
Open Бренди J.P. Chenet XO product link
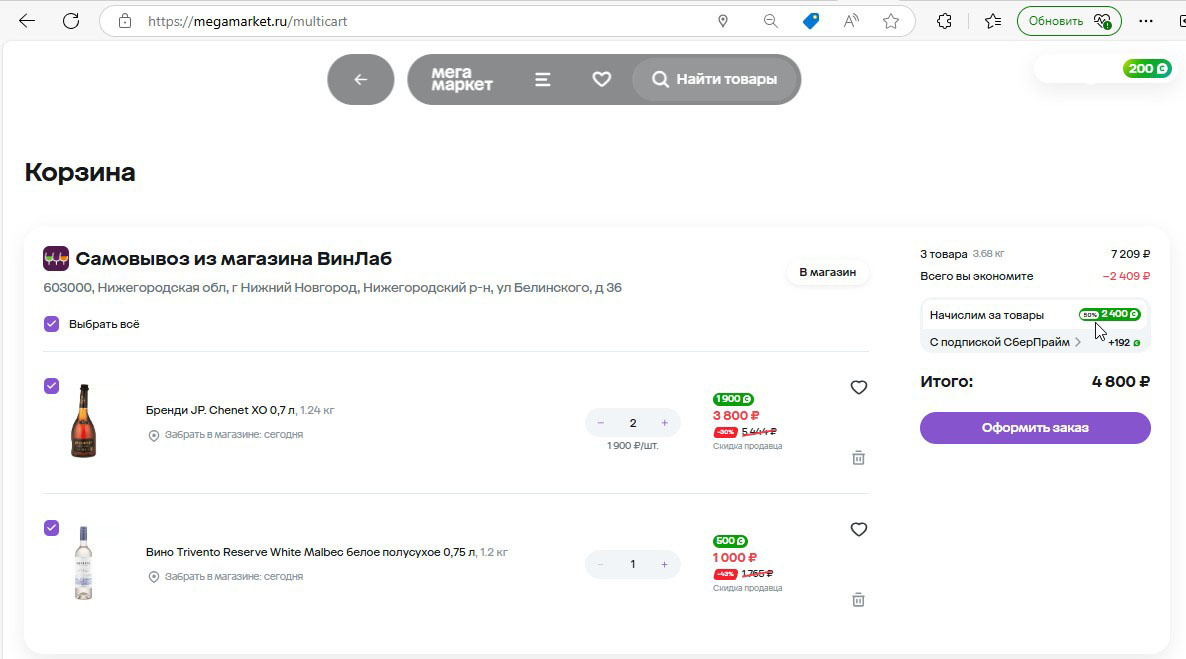click(220, 410)
